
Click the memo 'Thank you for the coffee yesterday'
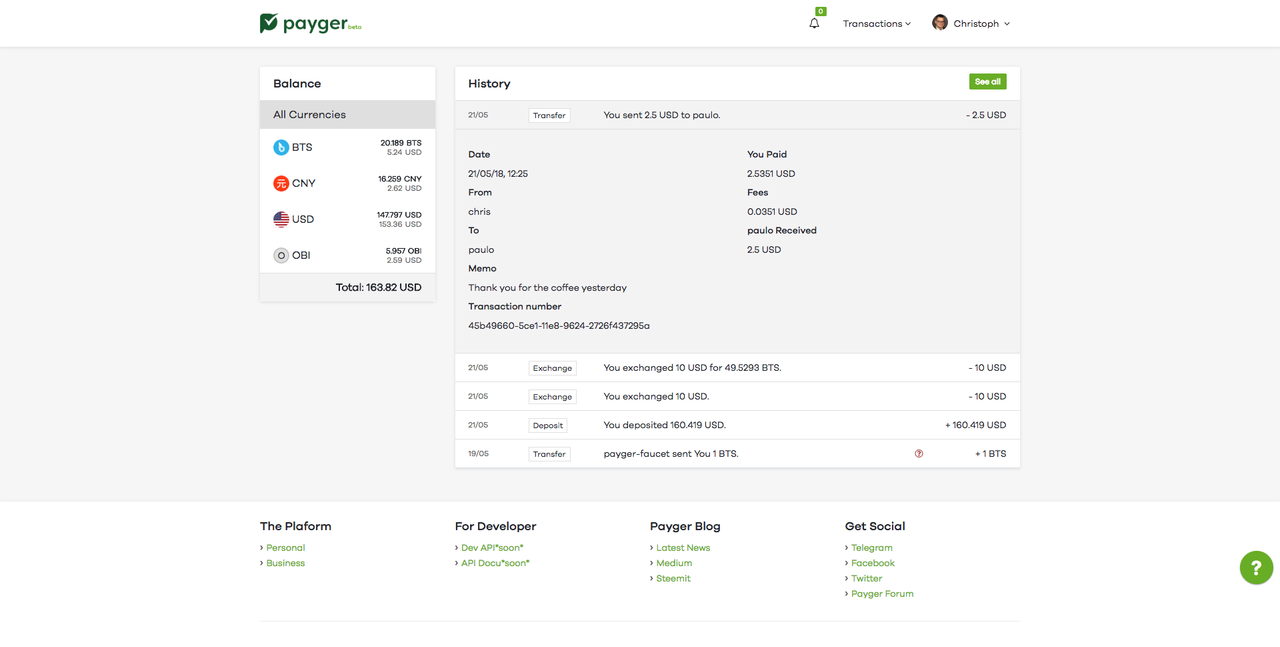(x=547, y=288)
